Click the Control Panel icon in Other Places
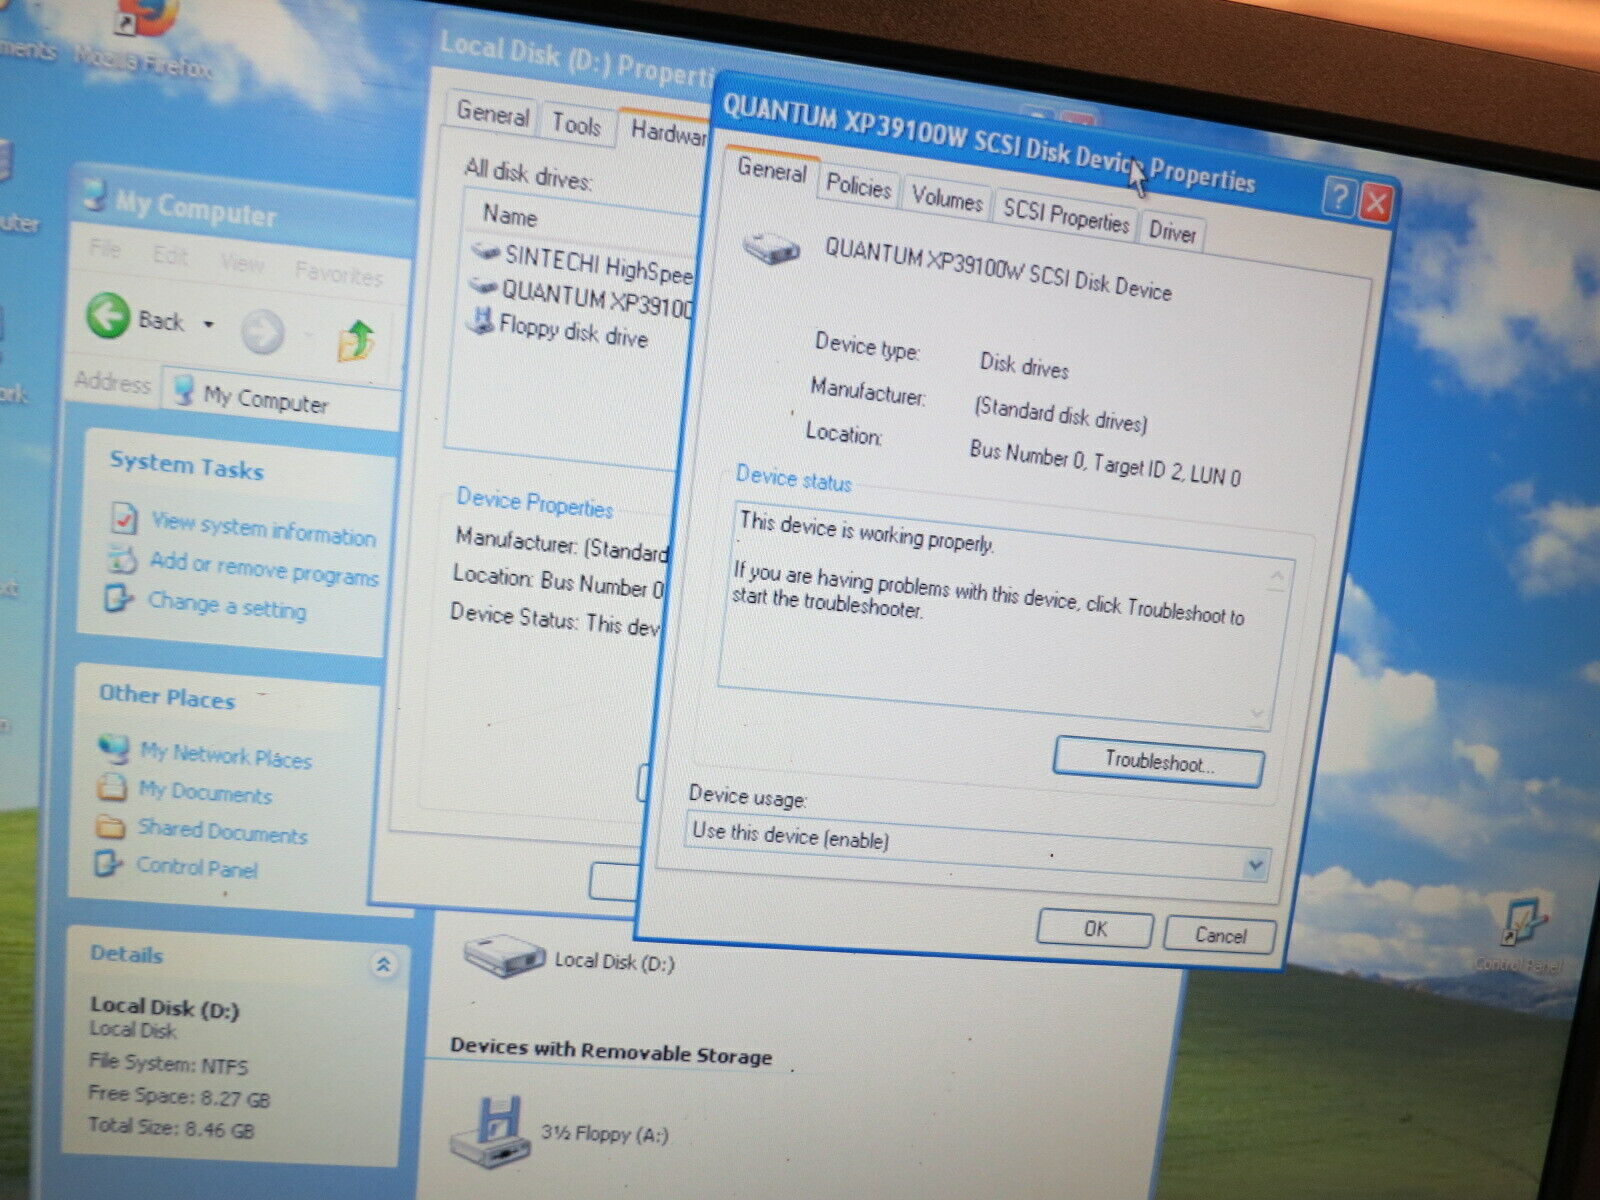1600x1200 pixels. [x=107, y=863]
